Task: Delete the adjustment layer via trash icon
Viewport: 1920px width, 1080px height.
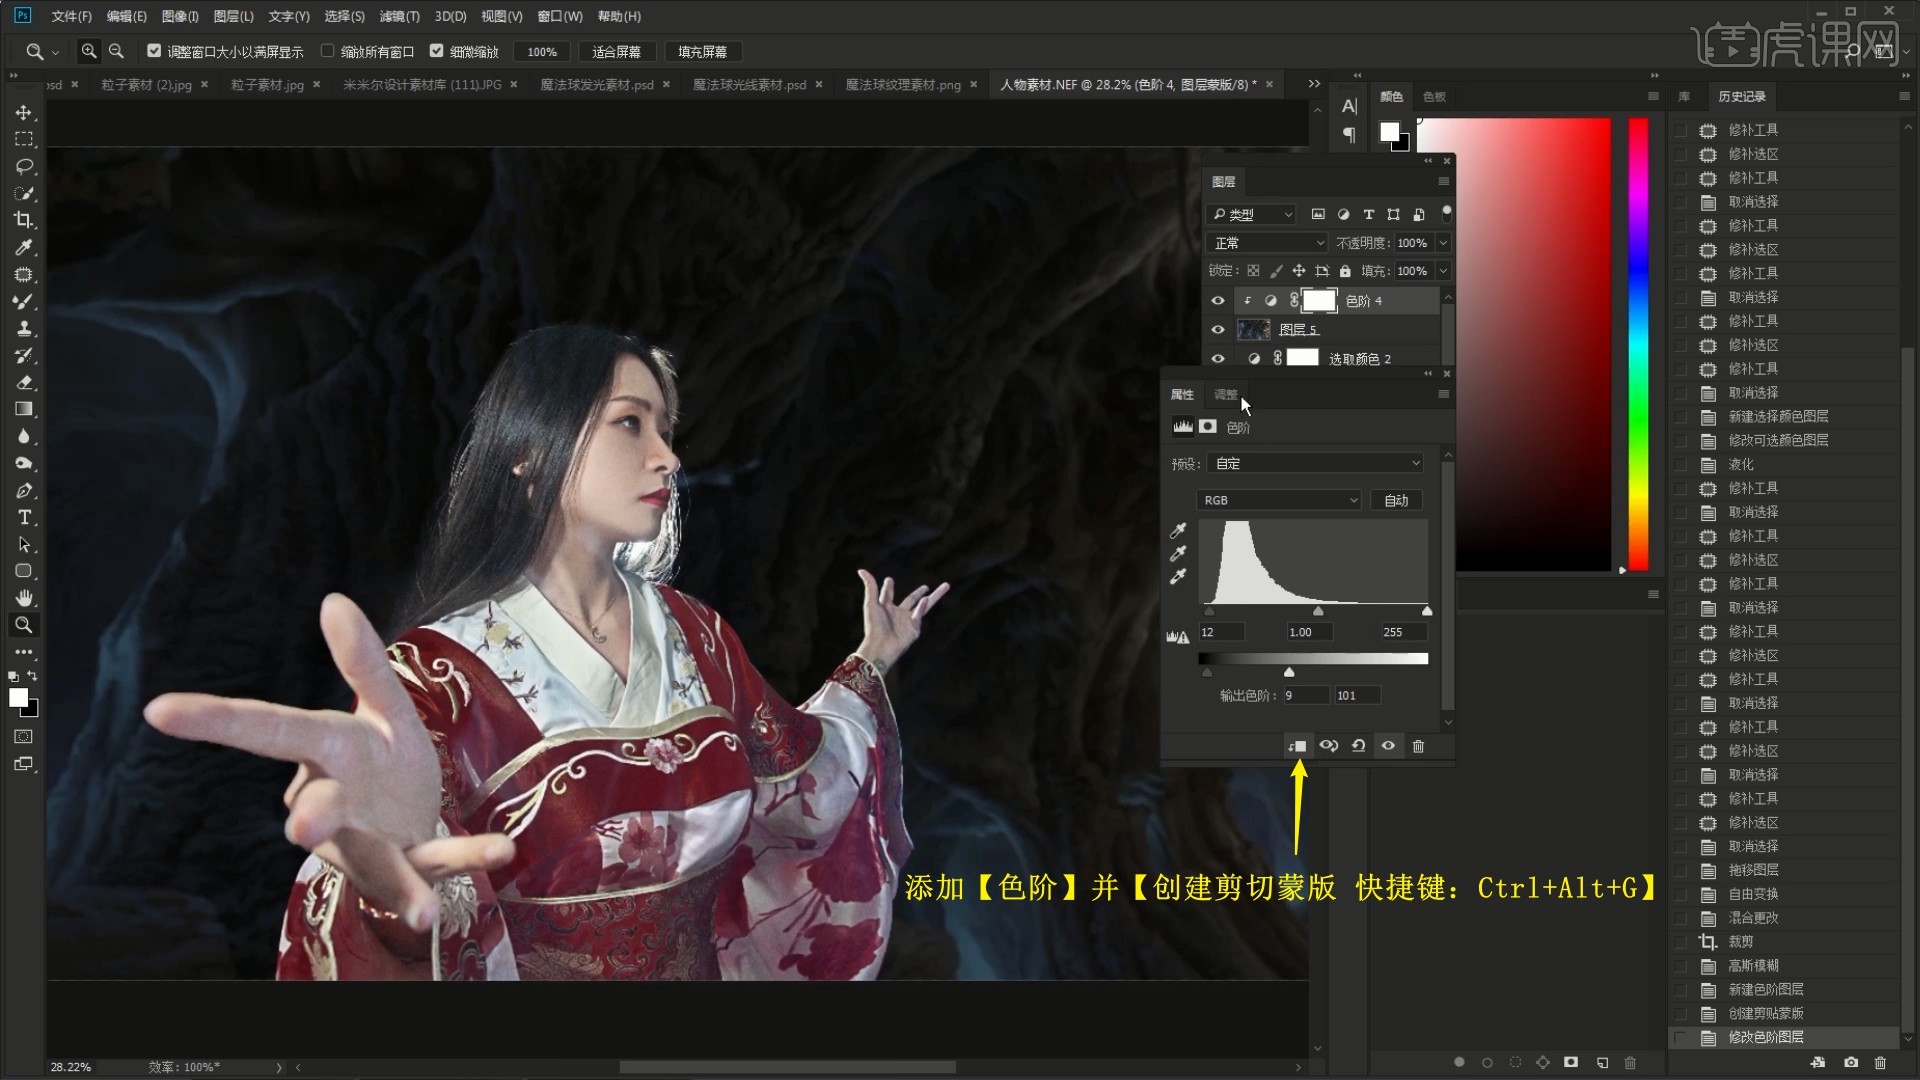Action: pyautogui.click(x=1418, y=746)
